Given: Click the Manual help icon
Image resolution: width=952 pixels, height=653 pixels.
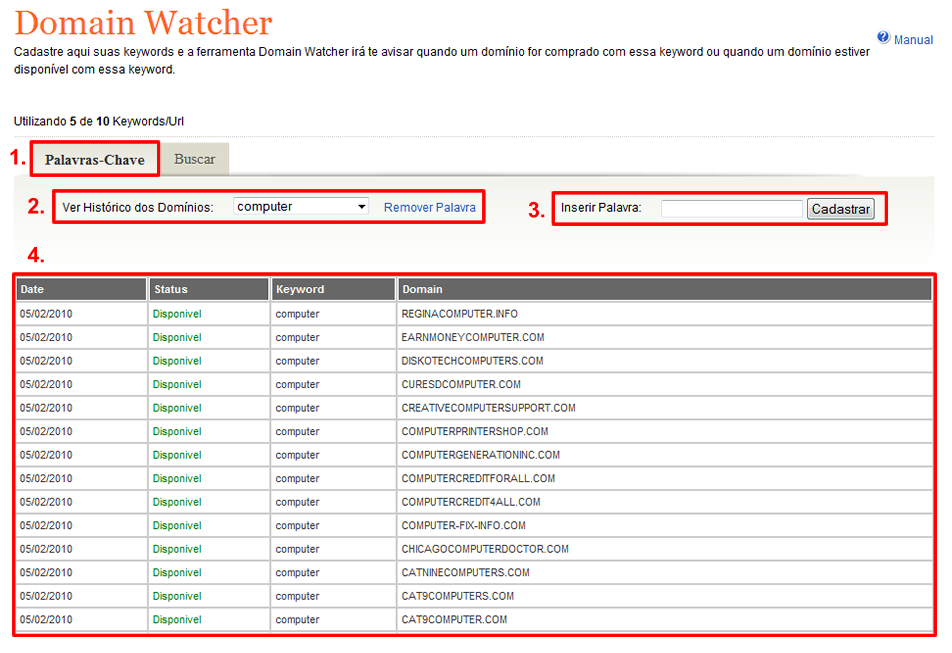Looking at the screenshot, I should tap(883, 38).
